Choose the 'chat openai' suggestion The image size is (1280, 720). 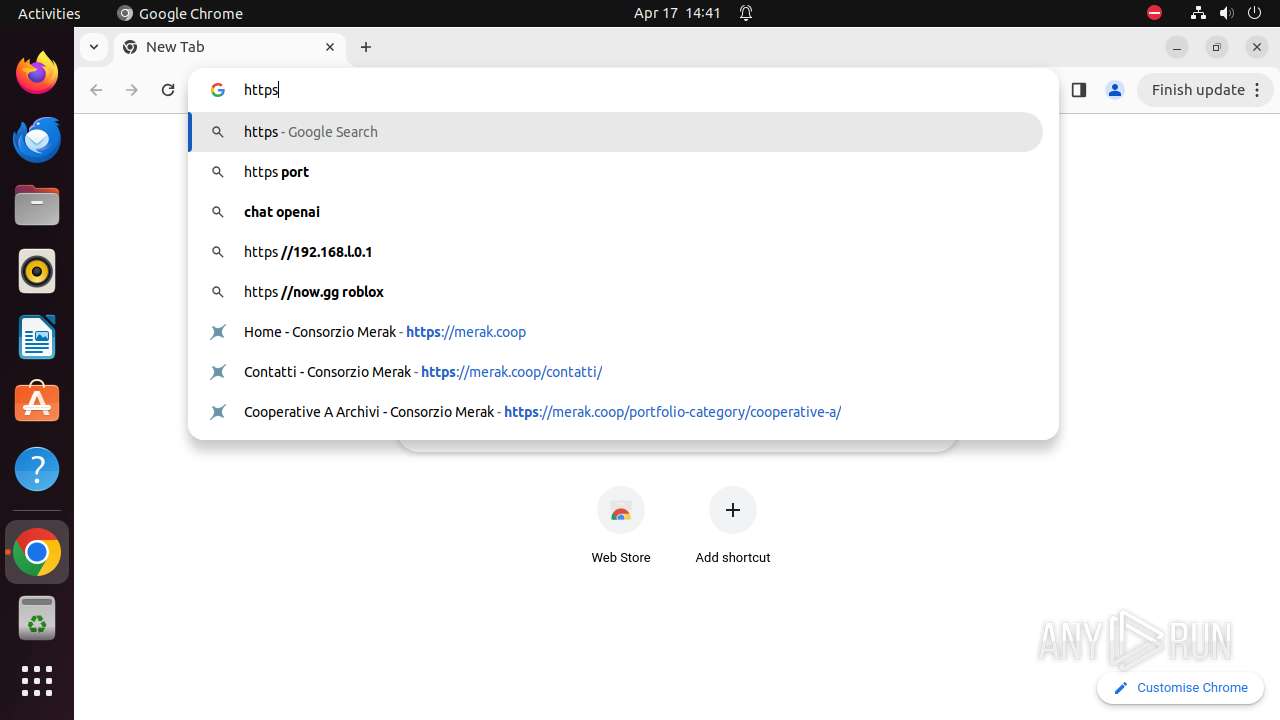click(615, 212)
